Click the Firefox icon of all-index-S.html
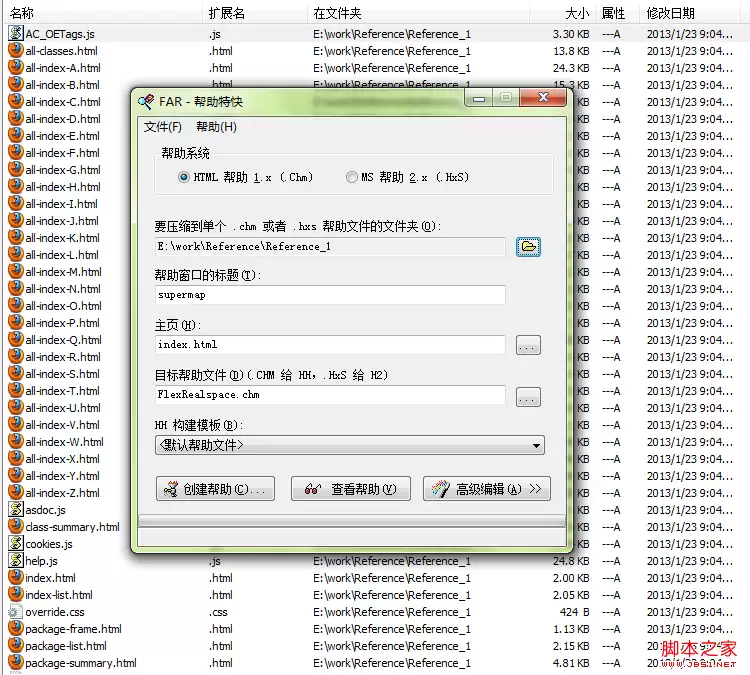 click(16, 373)
